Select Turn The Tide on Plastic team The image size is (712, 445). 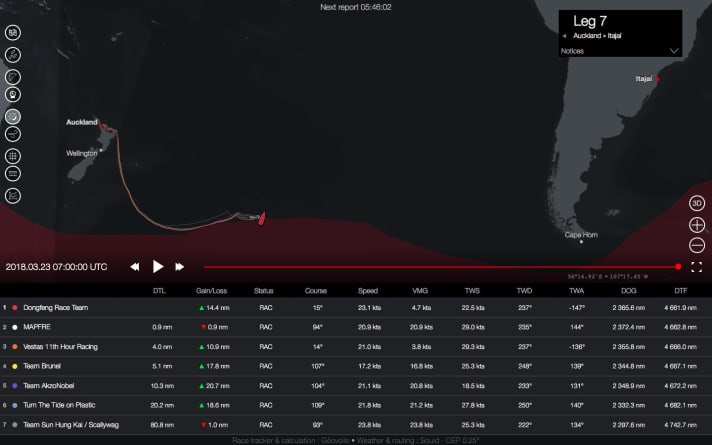click(59, 405)
